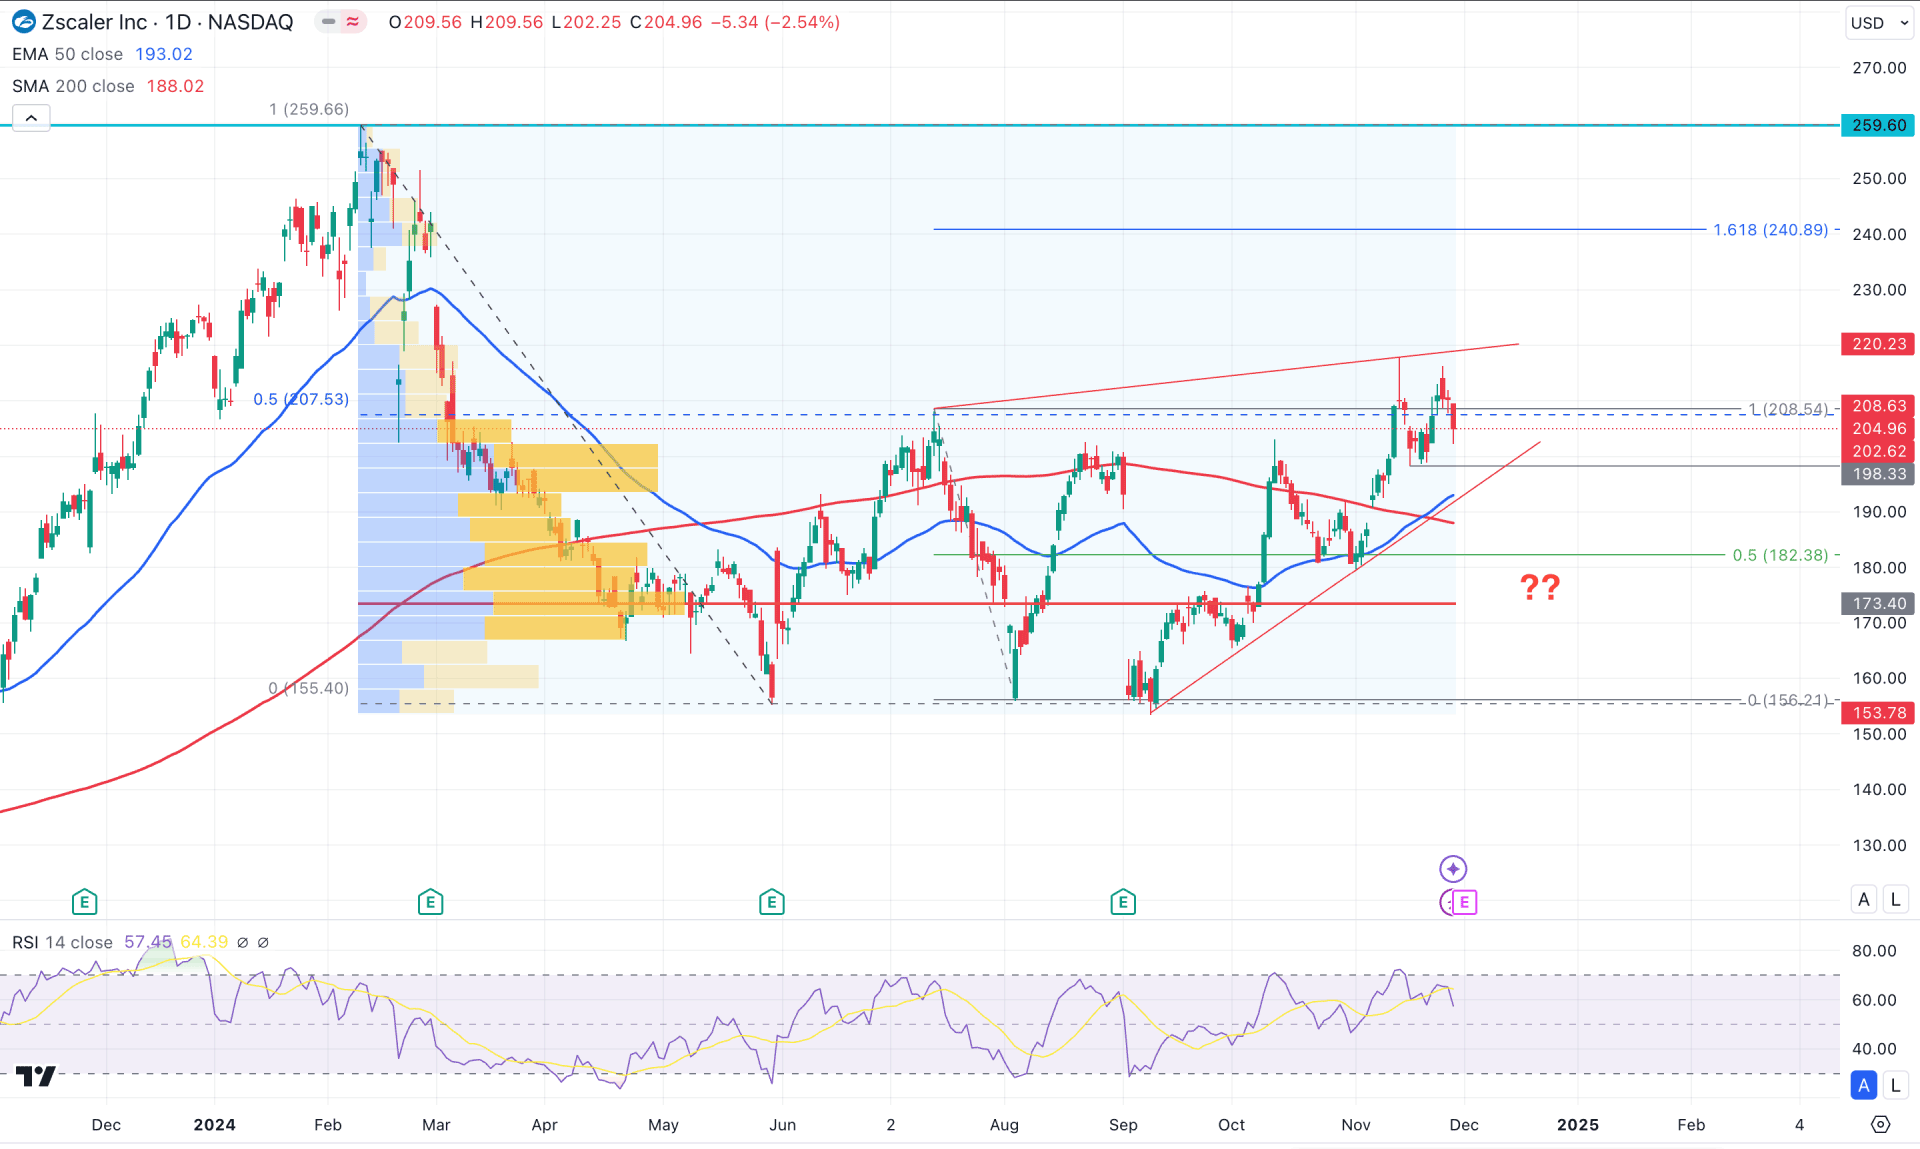Select the red ?? text annotation

tap(1540, 587)
